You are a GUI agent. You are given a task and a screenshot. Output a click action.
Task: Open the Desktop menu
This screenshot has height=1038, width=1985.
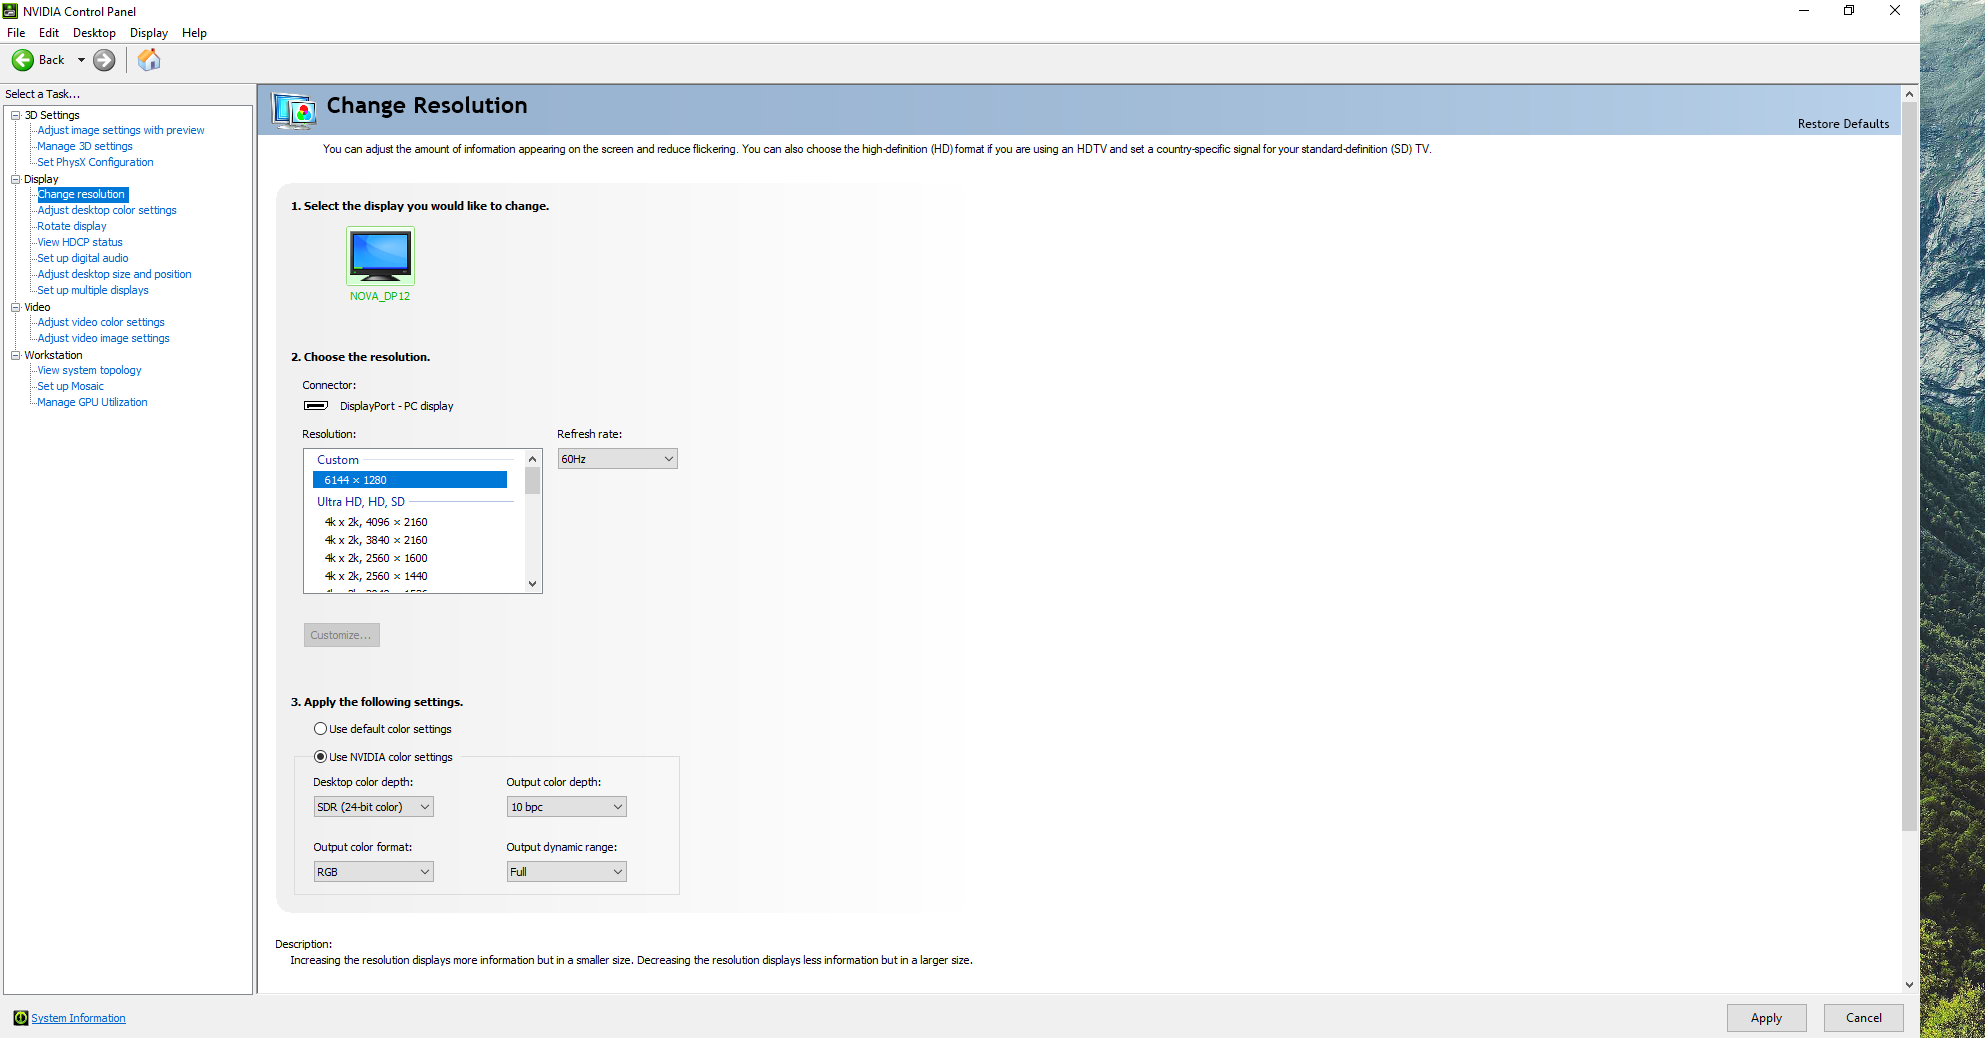[x=94, y=33]
